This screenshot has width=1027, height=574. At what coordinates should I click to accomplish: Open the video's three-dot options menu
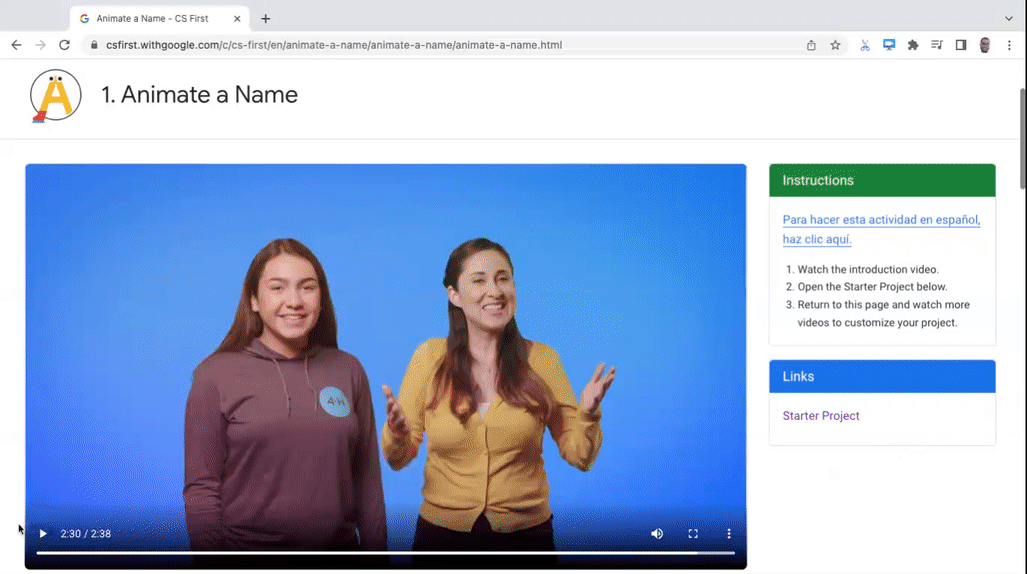pos(729,534)
